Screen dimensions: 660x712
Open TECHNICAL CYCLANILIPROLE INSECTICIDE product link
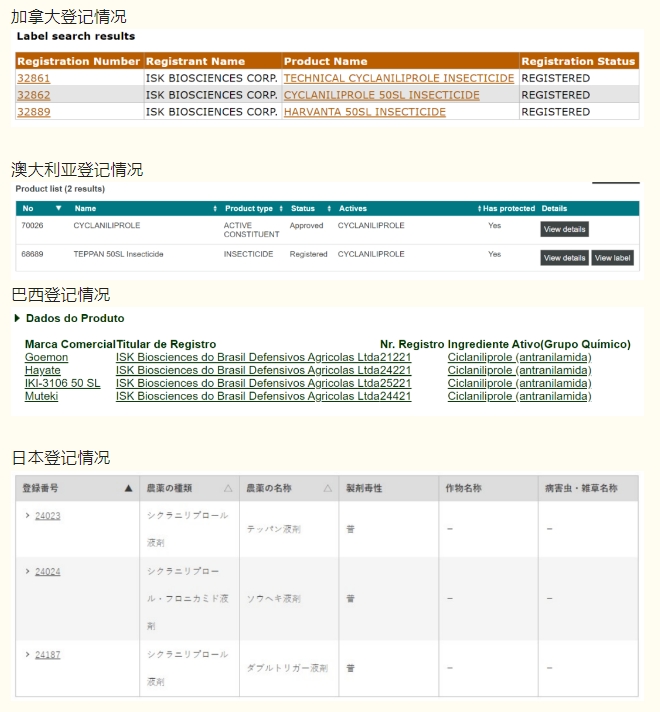point(399,78)
